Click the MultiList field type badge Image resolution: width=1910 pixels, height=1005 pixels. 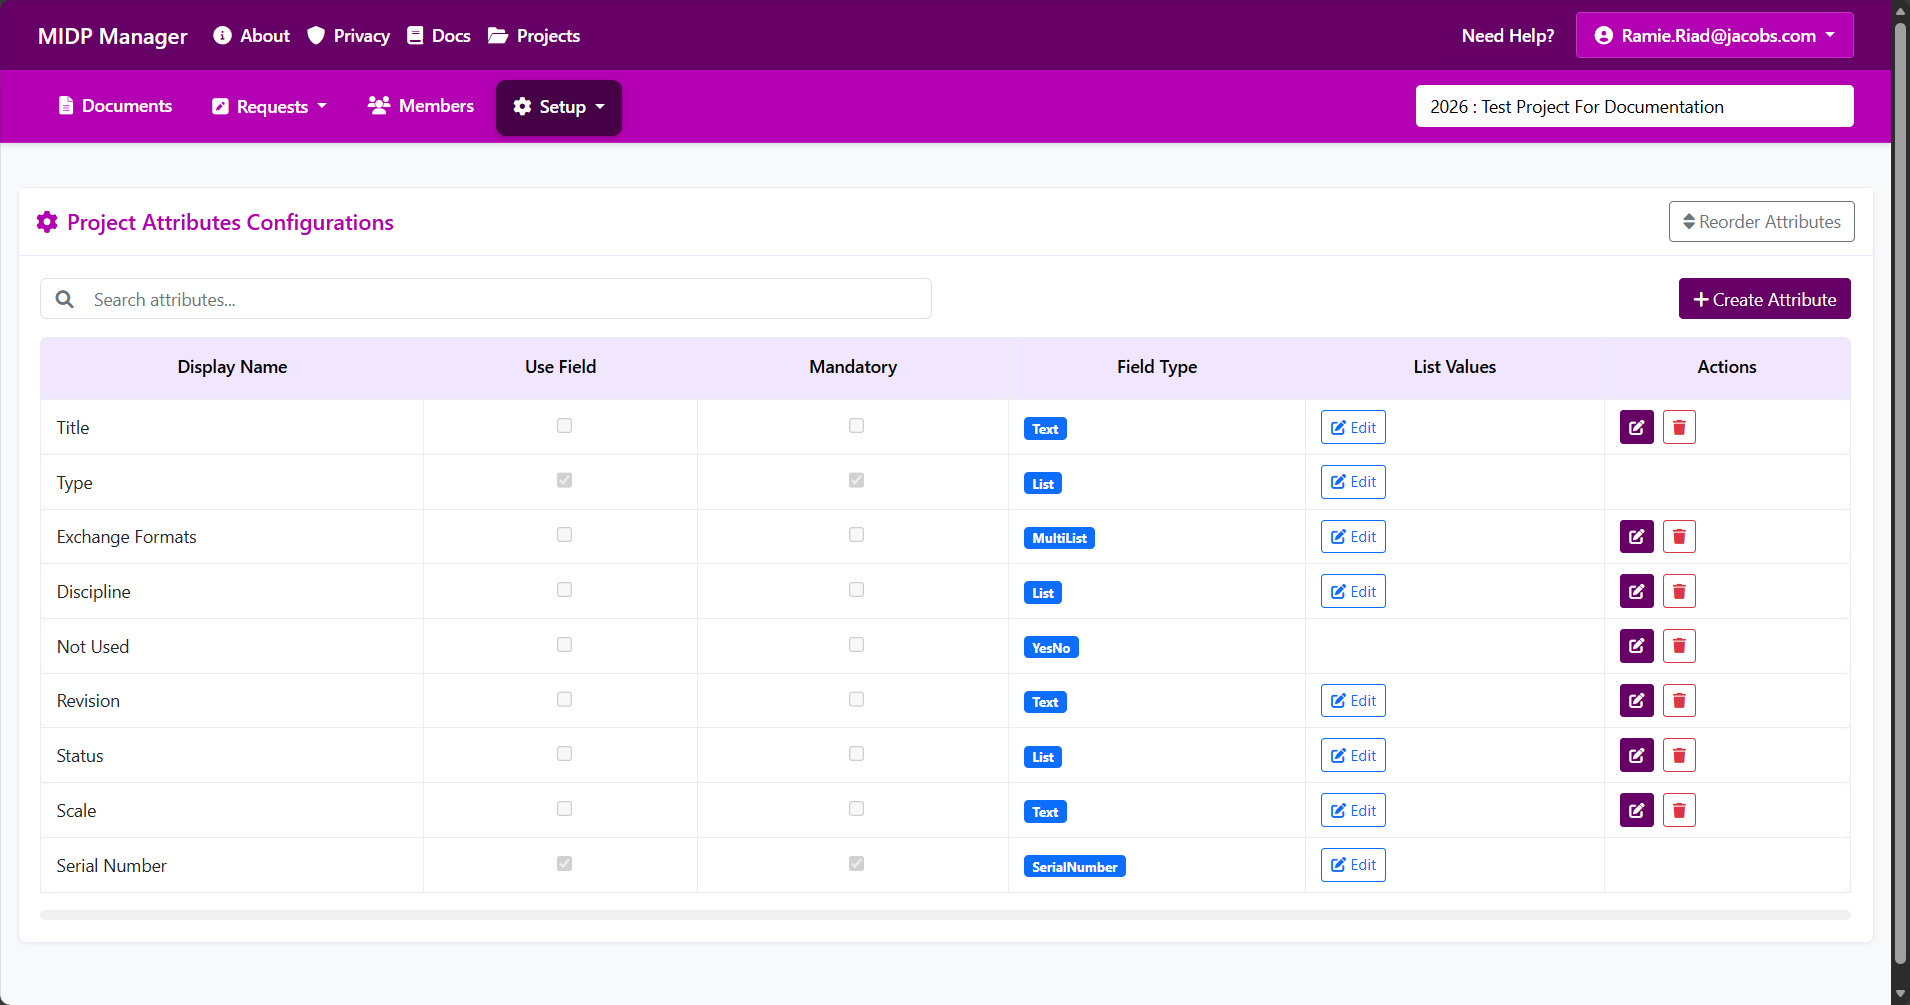(1059, 538)
